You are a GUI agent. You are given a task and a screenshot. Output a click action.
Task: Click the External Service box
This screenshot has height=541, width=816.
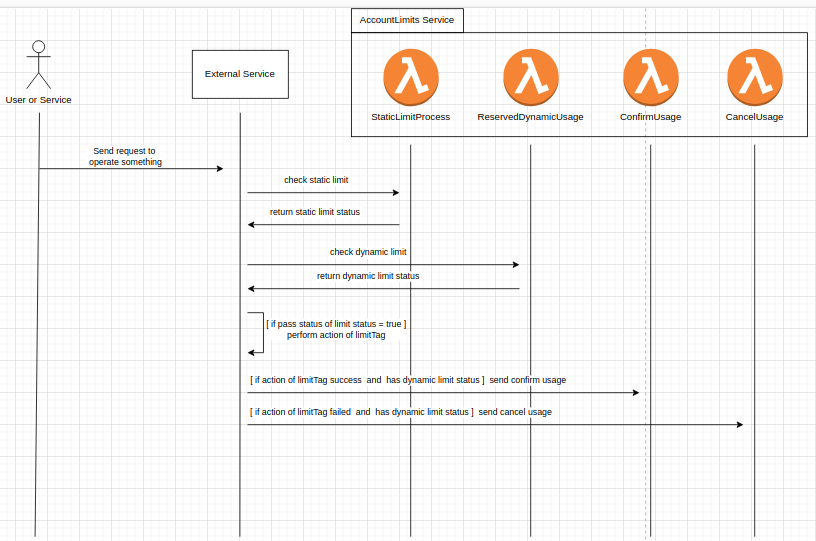point(240,74)
